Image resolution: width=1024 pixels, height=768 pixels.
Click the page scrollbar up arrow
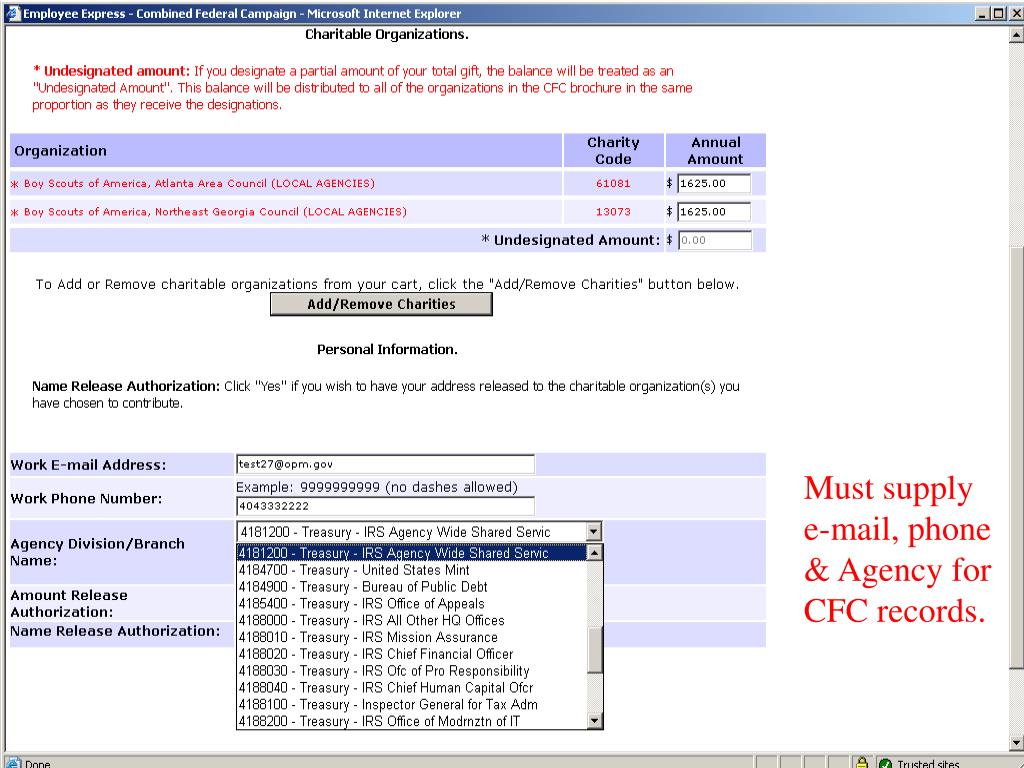coord(1016,35)
